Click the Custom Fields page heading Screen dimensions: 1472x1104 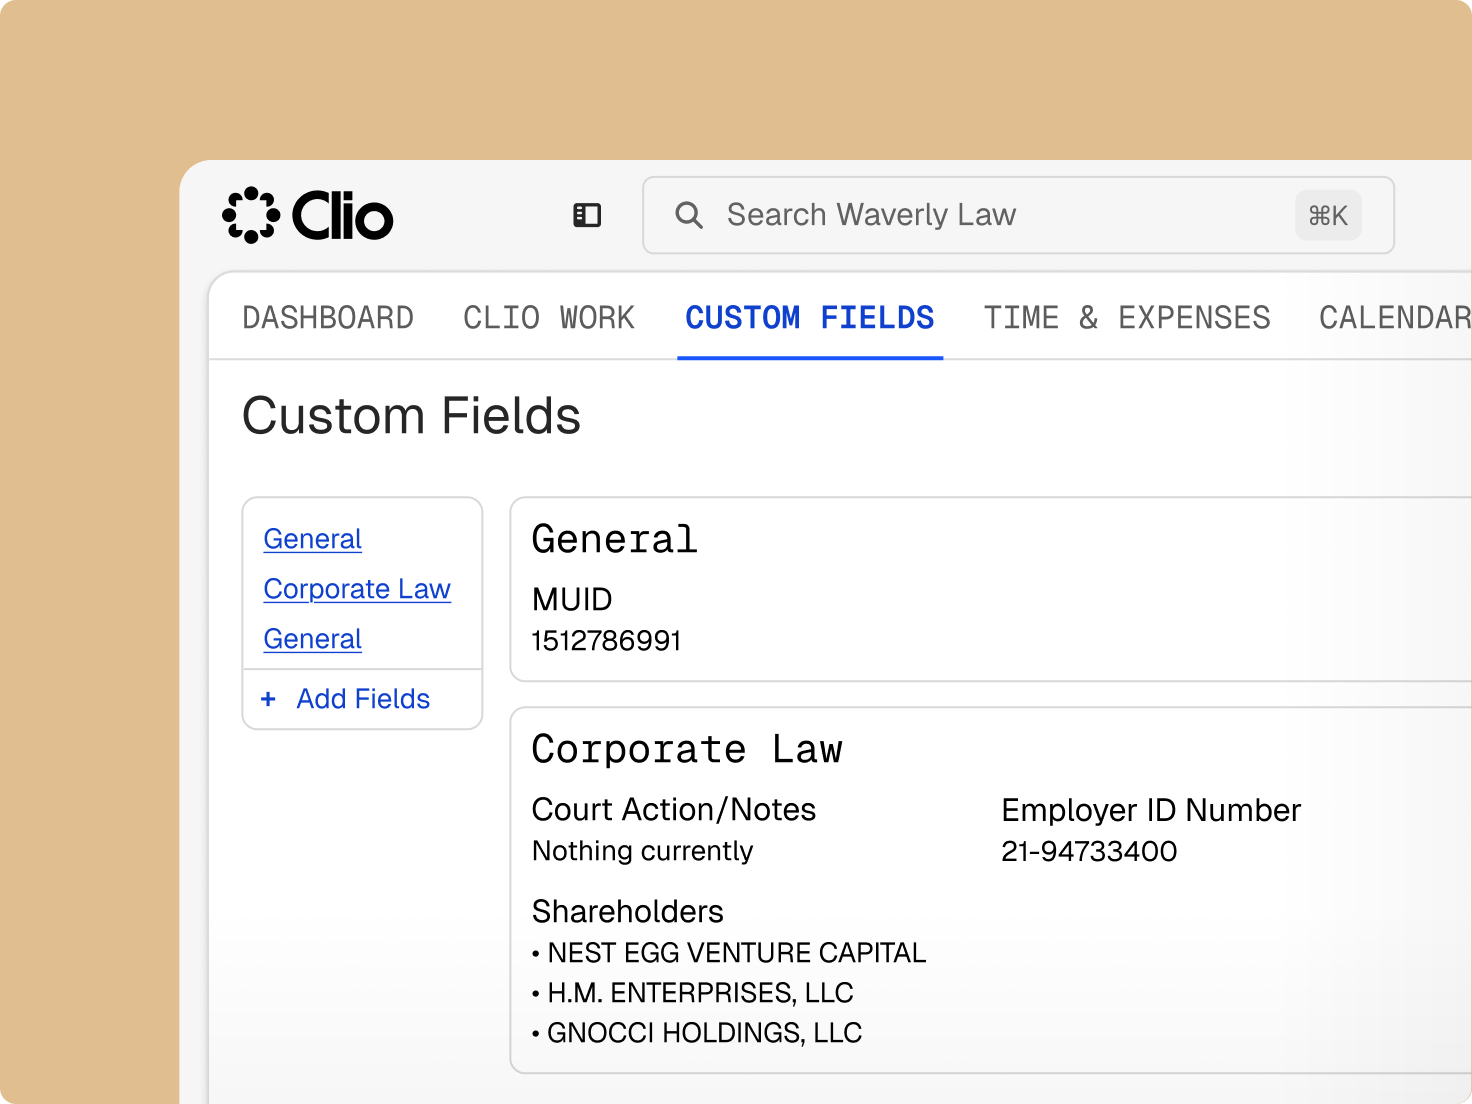(411, 416)
